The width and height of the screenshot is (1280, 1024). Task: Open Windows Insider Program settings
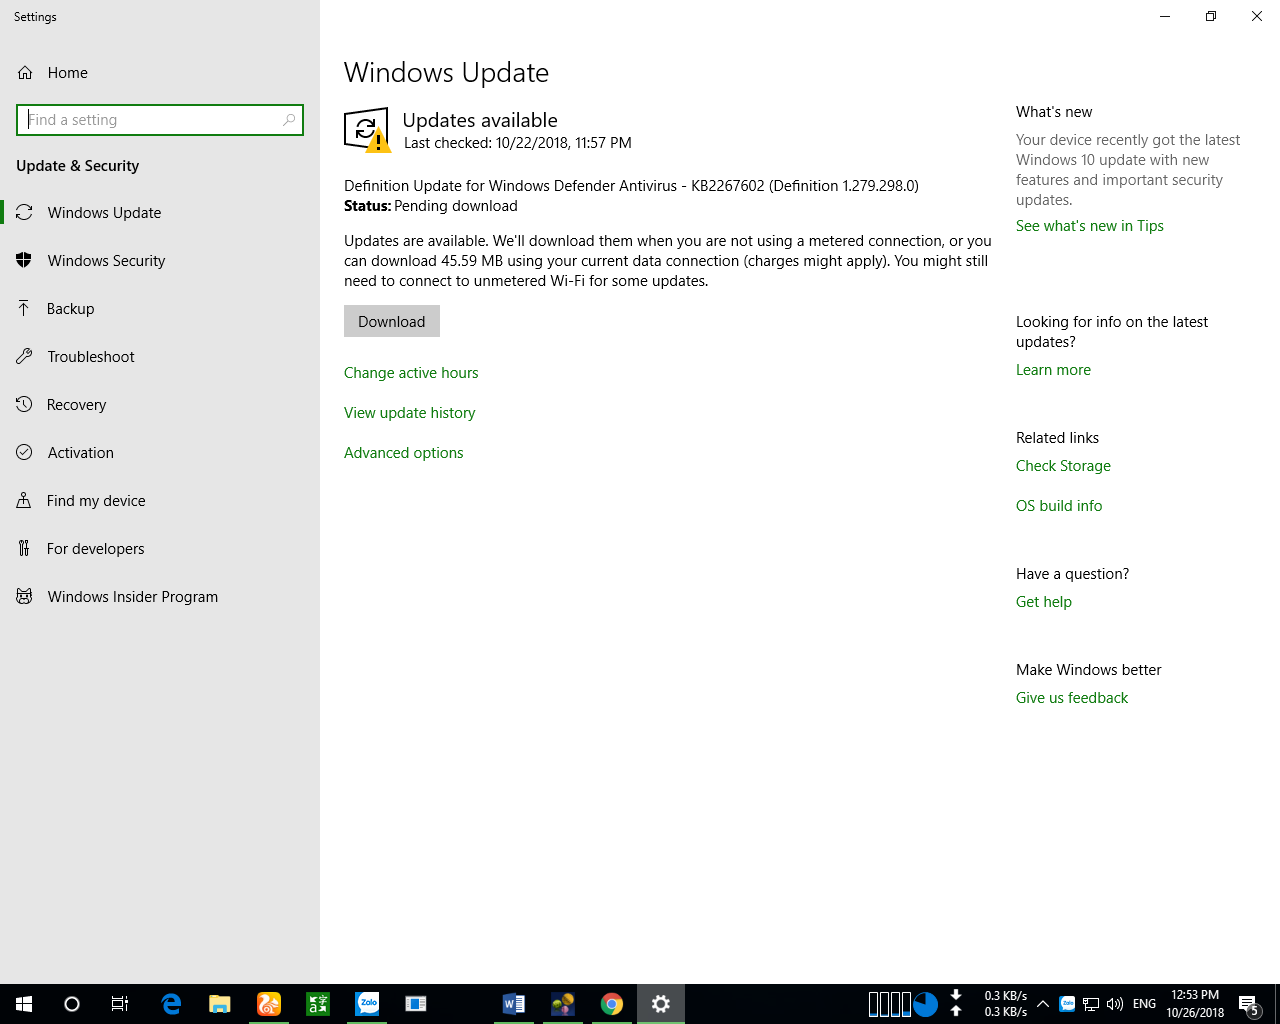pyautogui.click(x=160, y=597)
